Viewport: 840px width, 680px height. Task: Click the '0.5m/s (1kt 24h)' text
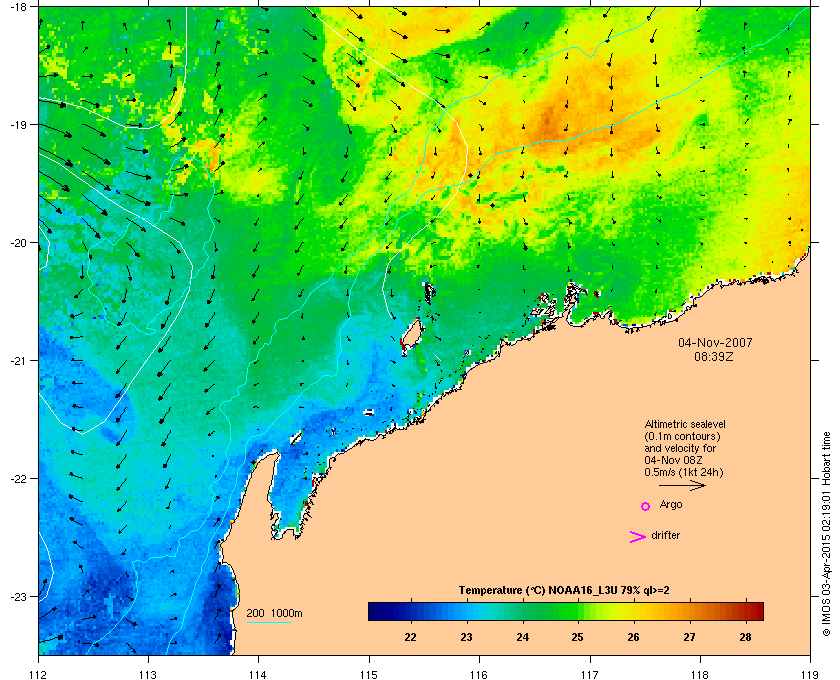pos(684,473)
